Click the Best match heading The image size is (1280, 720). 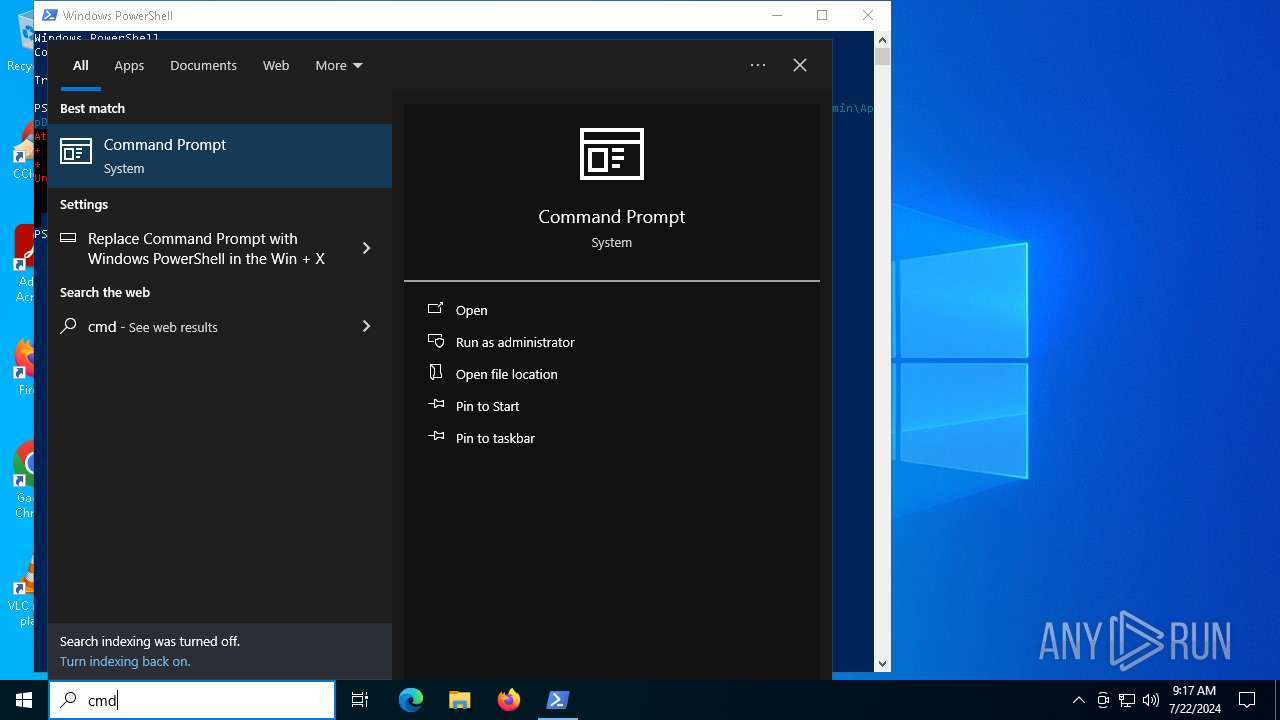(92, 108)
